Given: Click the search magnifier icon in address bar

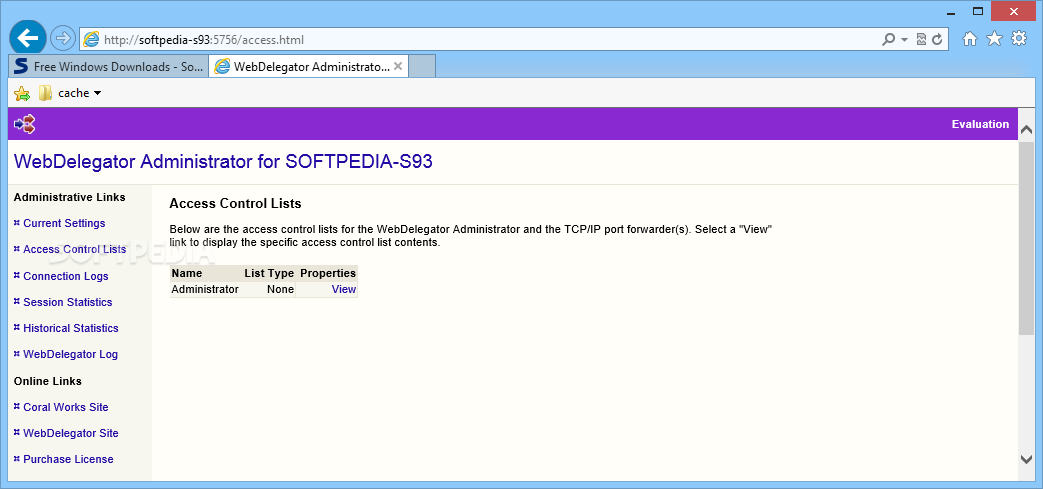Looking at the screenshot, I should coord(888,39).
